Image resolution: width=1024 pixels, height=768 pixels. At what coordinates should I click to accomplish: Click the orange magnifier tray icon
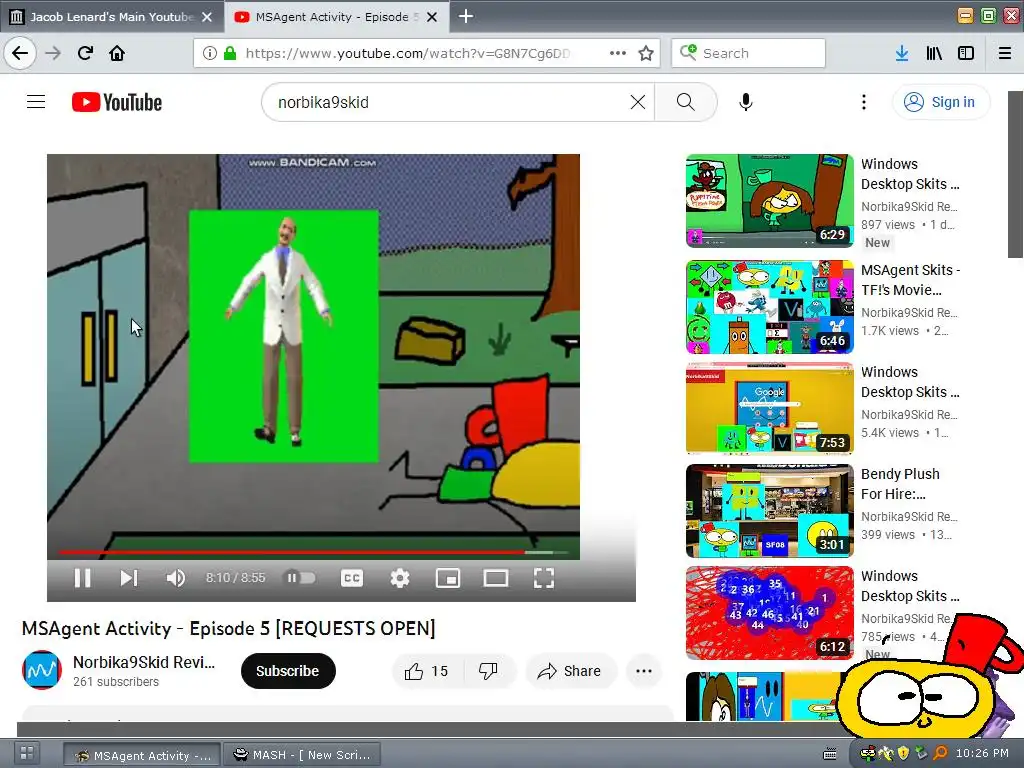click(x=940, y=754)
